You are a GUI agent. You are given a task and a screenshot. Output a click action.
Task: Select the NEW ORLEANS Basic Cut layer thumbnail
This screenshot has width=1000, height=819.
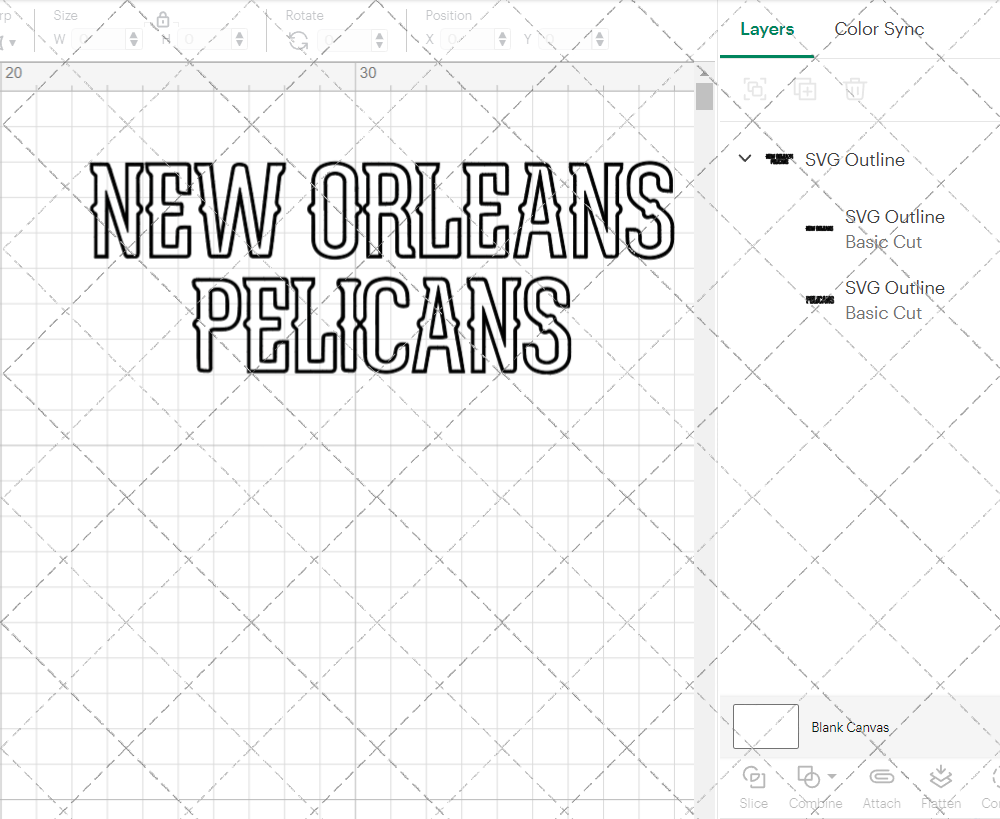(x=820, y=228)
